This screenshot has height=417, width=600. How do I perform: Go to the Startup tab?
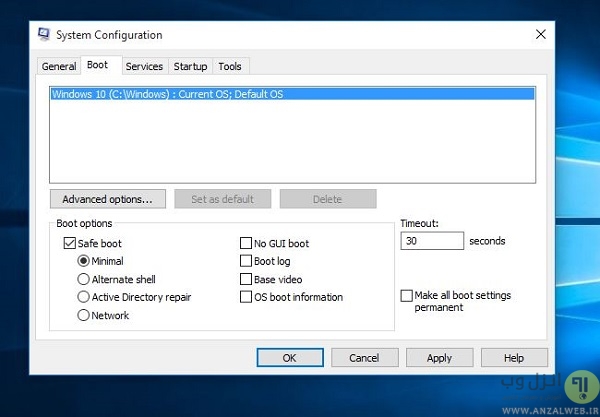tap(190, 66)
